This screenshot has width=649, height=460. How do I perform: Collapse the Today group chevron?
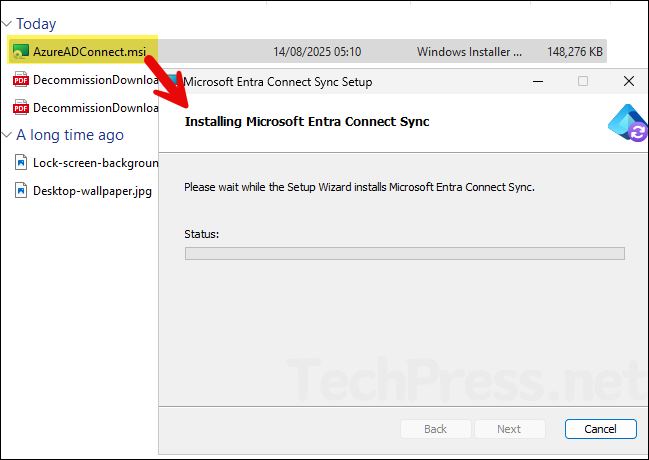pos(7,24)
